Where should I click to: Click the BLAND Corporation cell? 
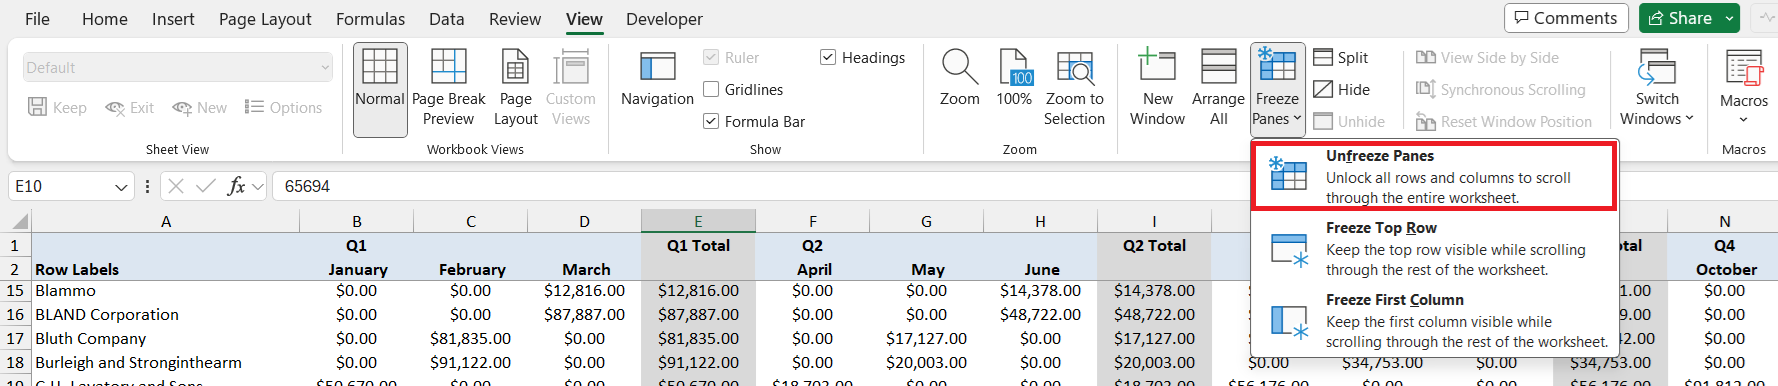166,315
